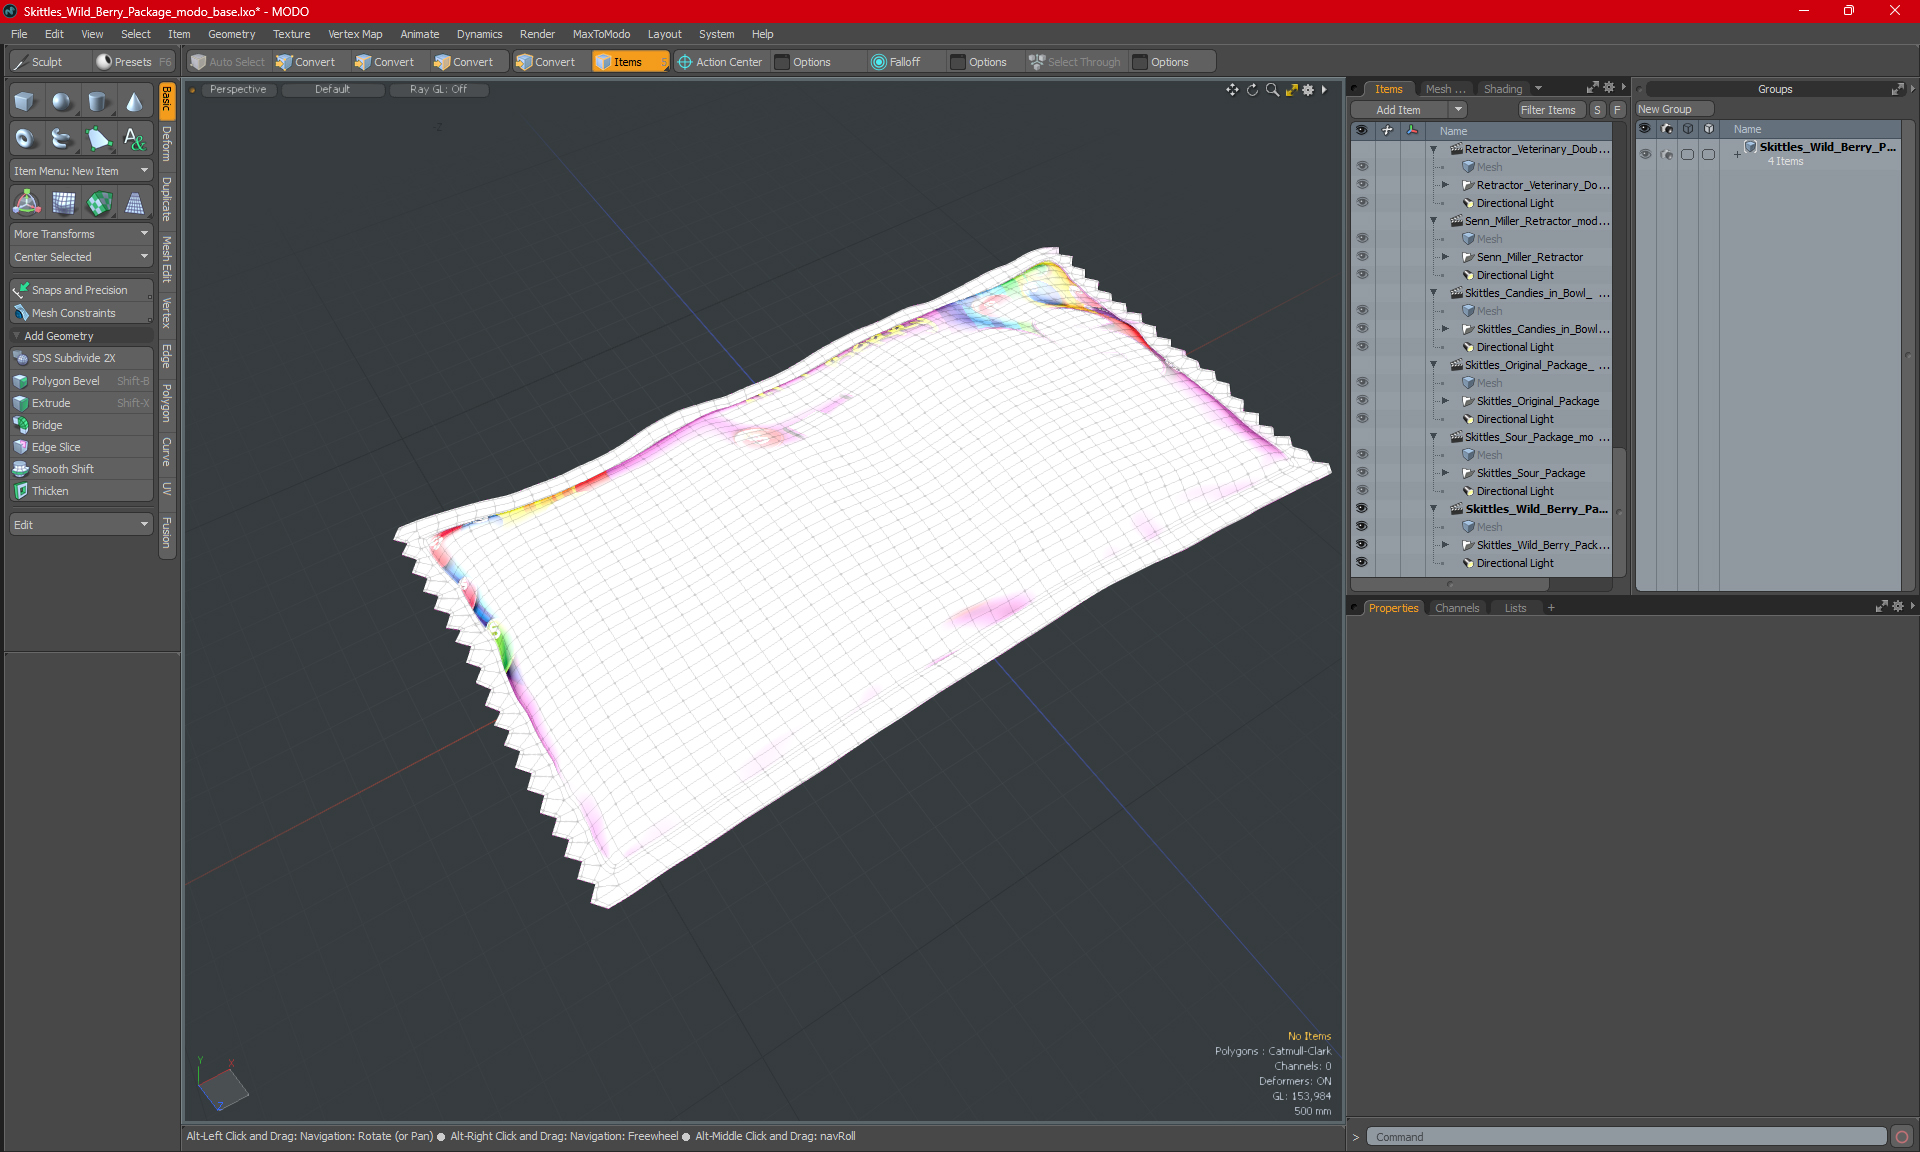The width and height of the screenshot is (1920, 1152).
Task: Expand Groups panel with the maximize icon
Action: (x=1897, y=89)
